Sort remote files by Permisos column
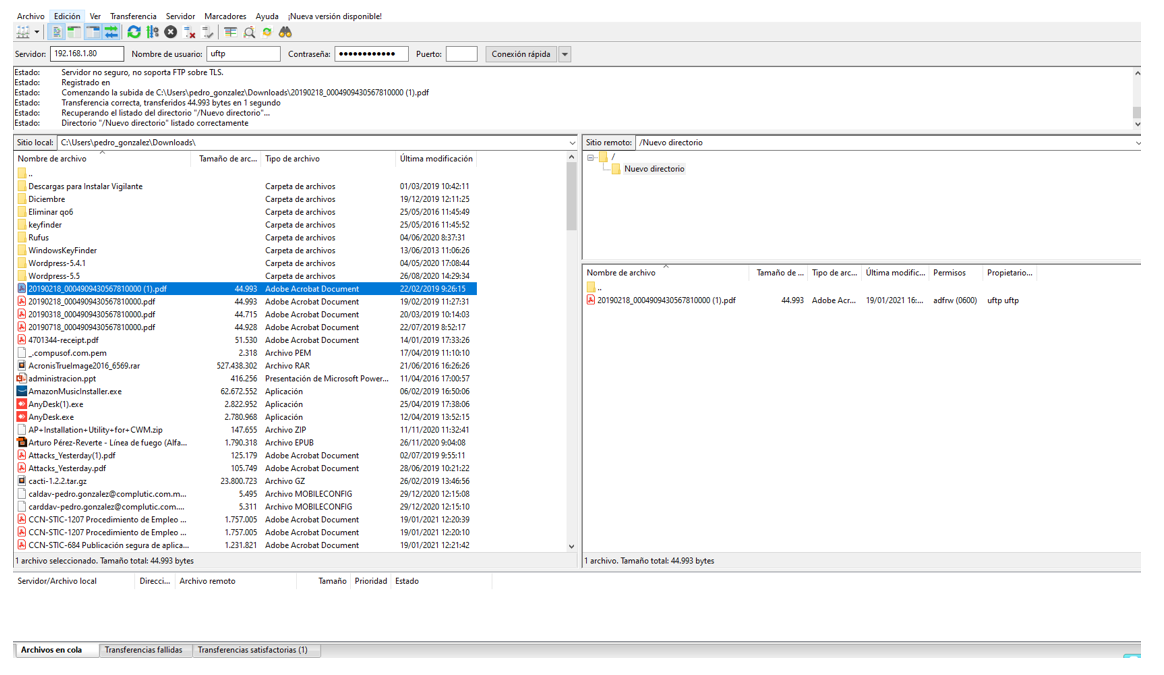 pos(949,273)
